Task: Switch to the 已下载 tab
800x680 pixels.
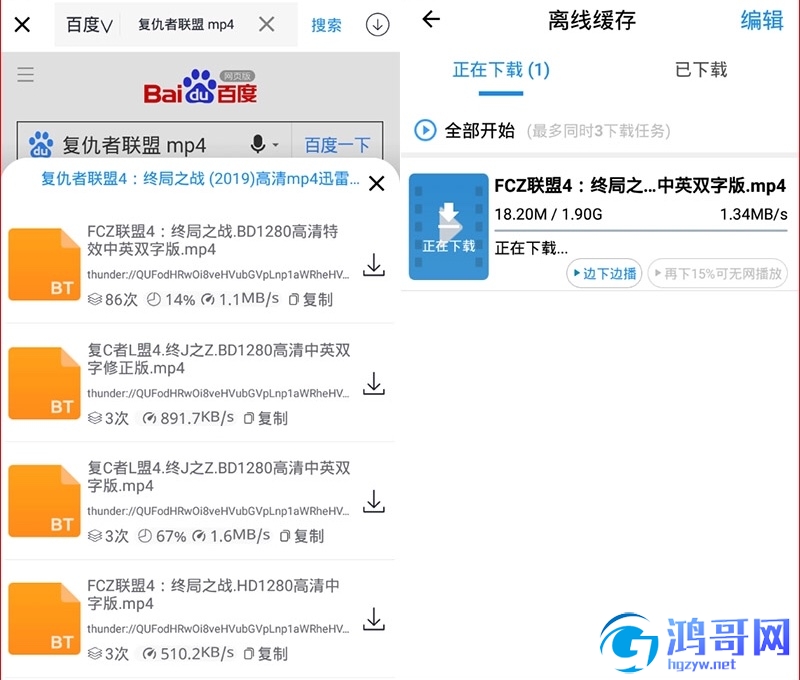Action: (701, 70)
